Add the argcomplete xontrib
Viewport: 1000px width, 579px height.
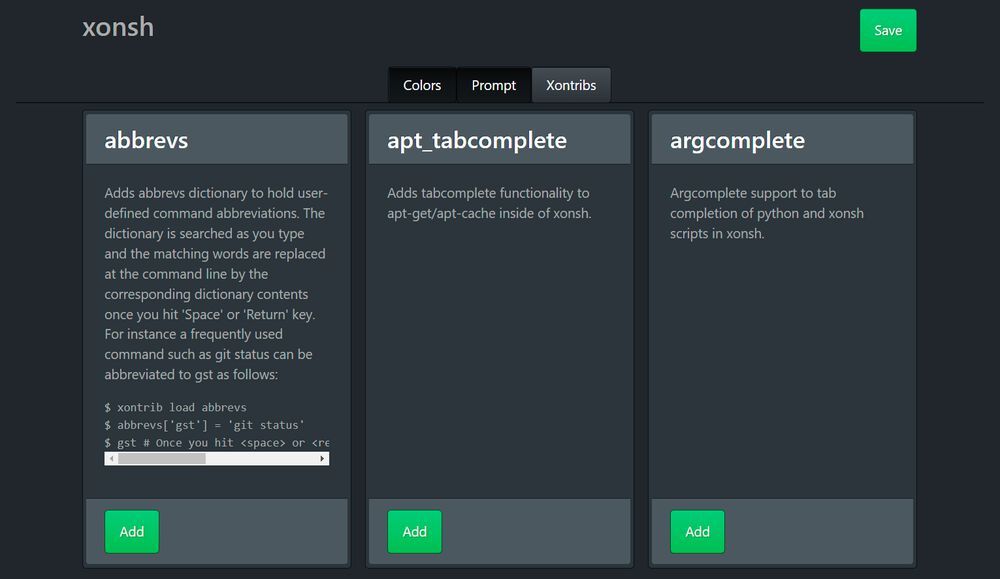(697, 532)
